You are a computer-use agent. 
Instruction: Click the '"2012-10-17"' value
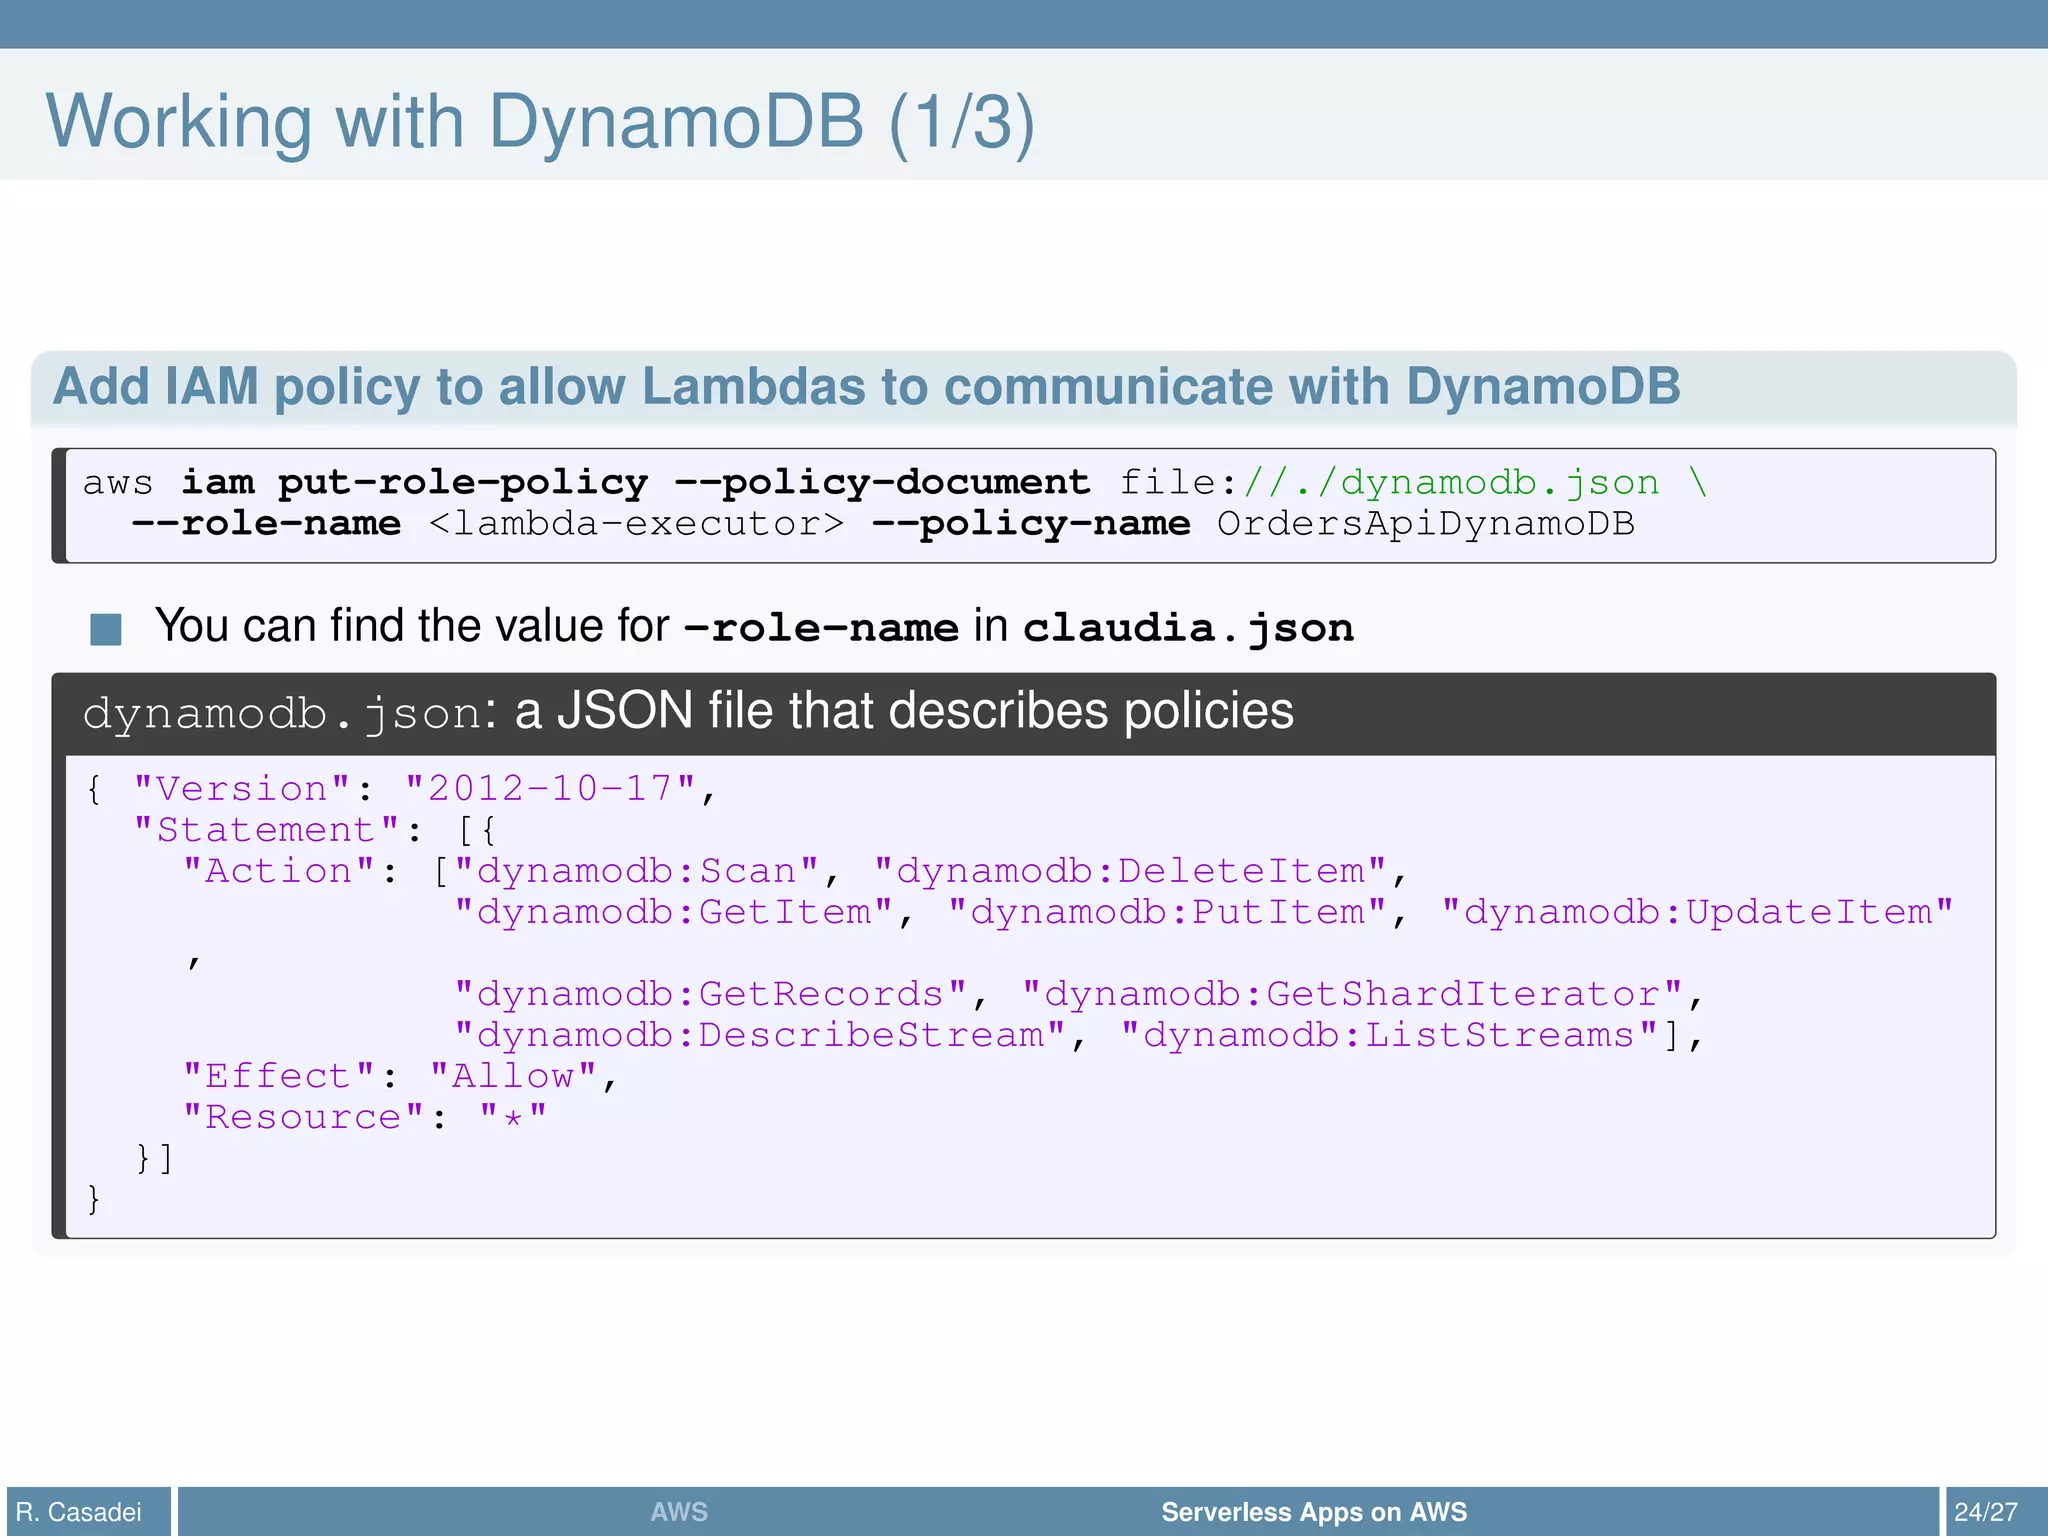coord(550,789)
